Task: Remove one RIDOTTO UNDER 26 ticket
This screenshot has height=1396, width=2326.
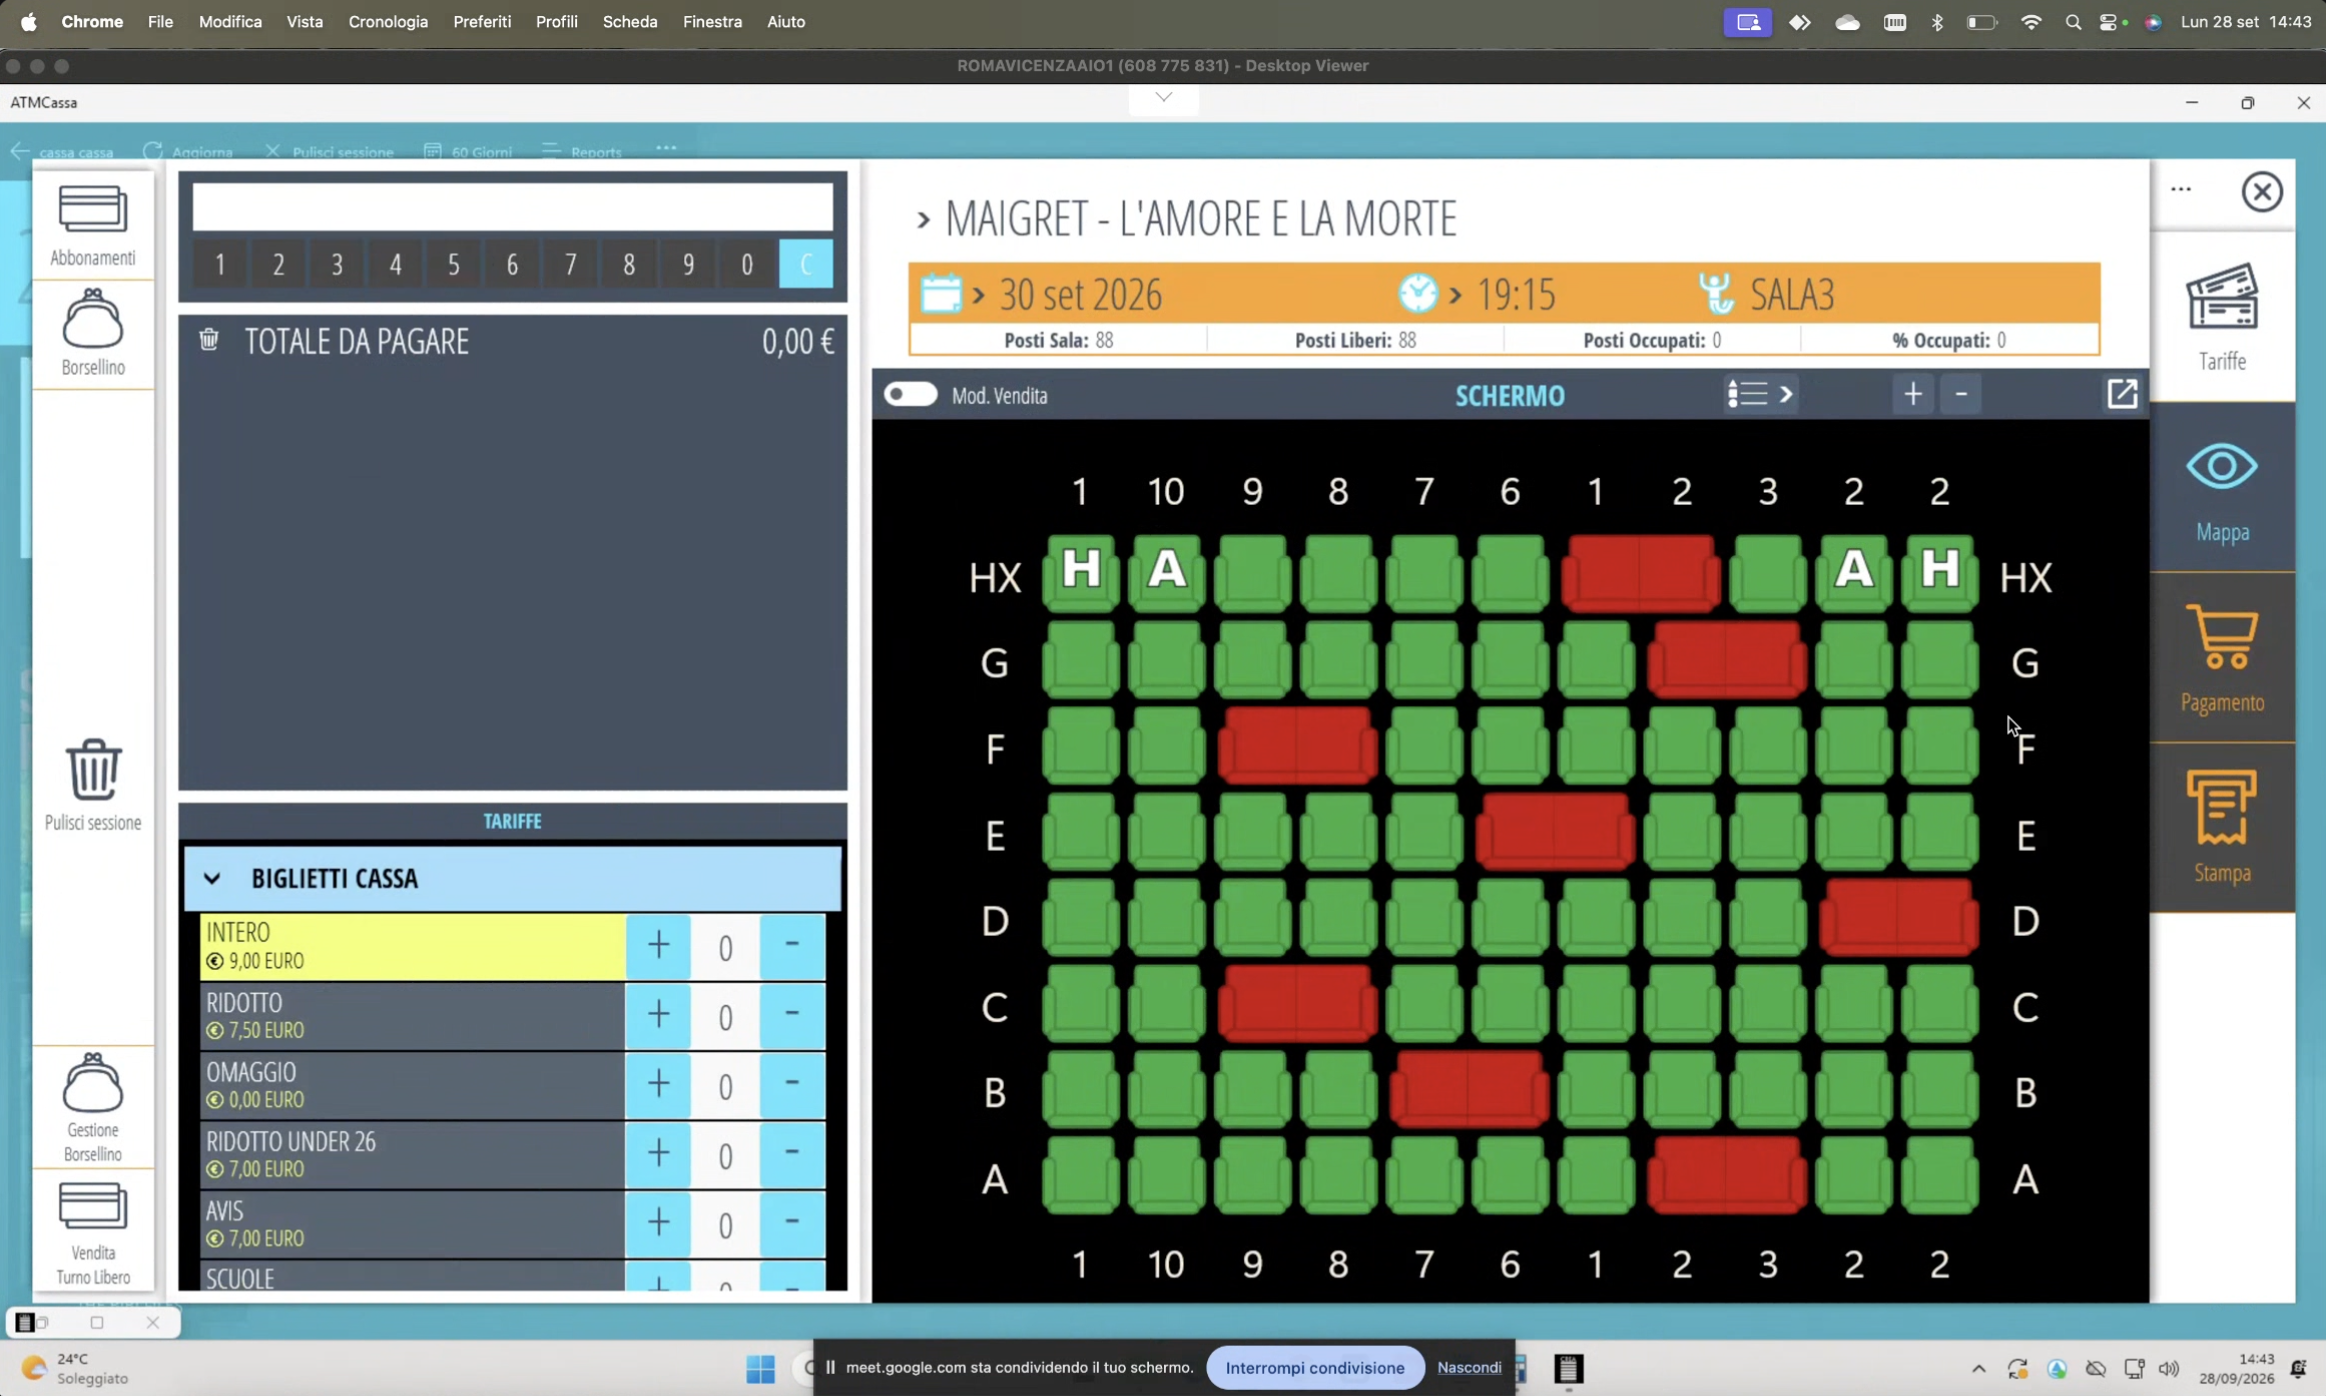Action: click(x=792, y=1154)
